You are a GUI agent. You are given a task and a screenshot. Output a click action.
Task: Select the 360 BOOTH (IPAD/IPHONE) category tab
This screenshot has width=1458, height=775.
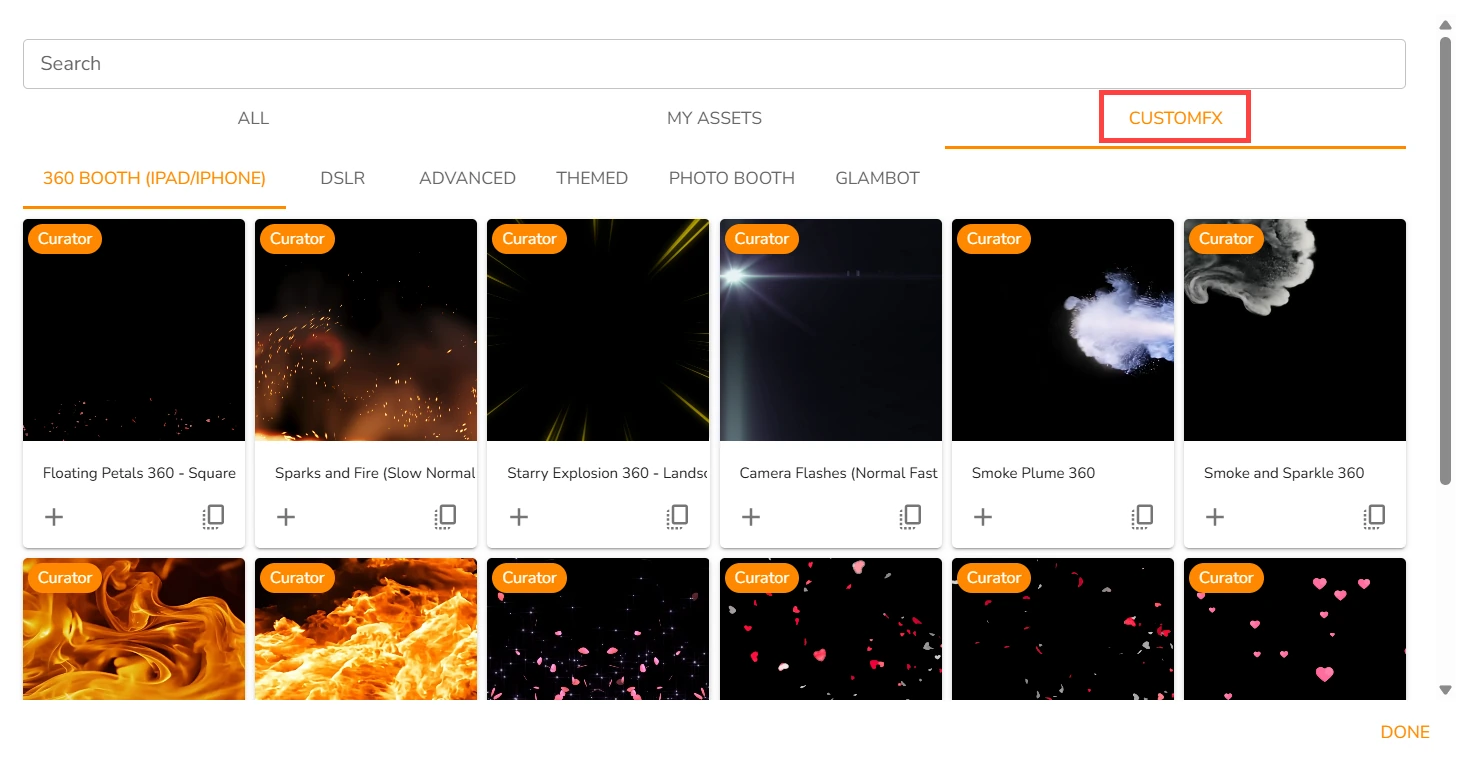(x=154, y=179)
